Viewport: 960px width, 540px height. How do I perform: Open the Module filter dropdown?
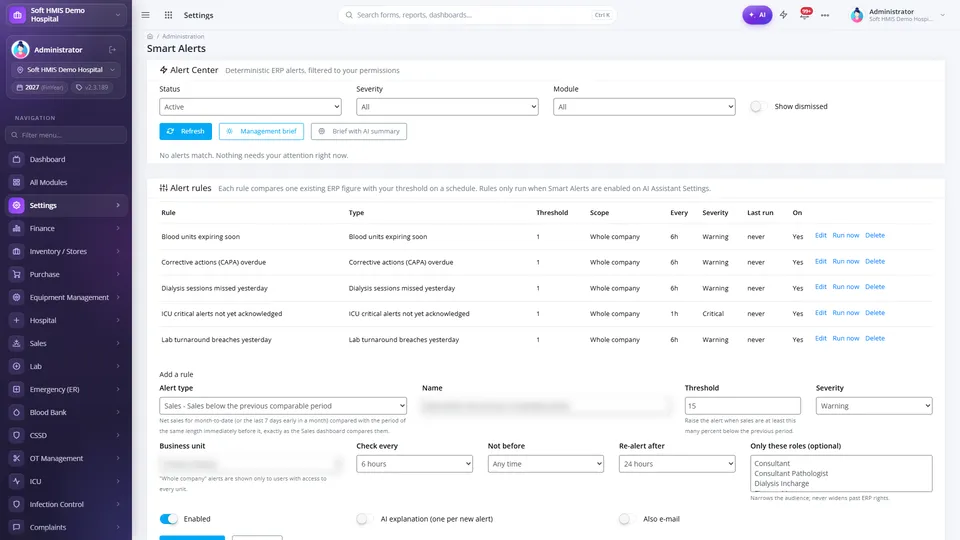point(644,107)
